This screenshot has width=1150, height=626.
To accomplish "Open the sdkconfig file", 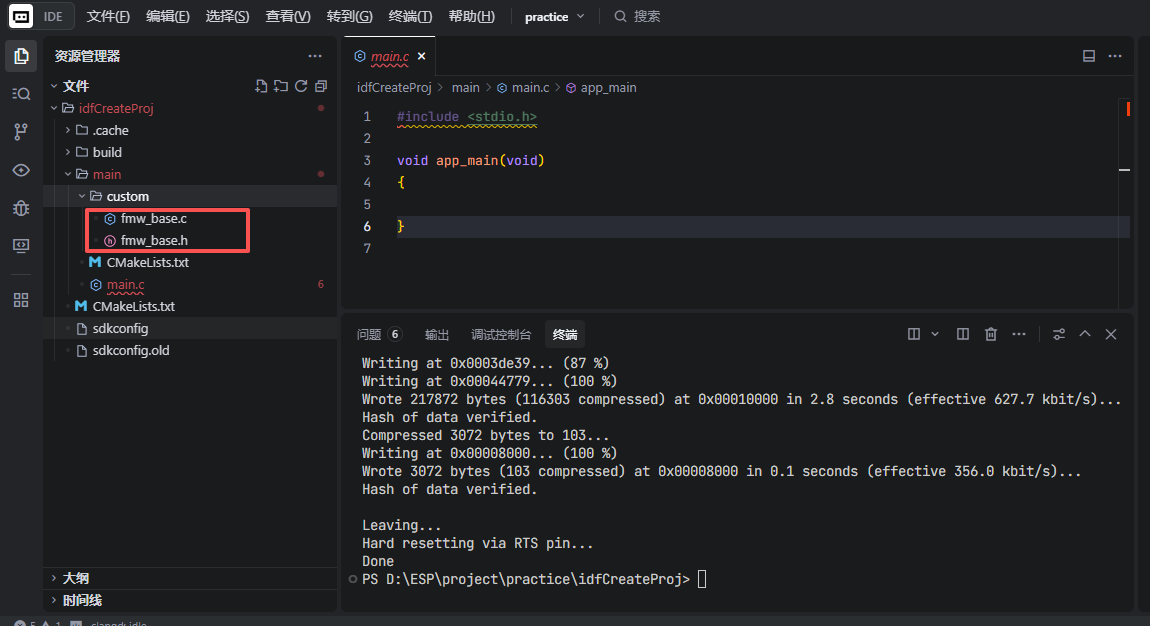I will click(x=120, y=328).
